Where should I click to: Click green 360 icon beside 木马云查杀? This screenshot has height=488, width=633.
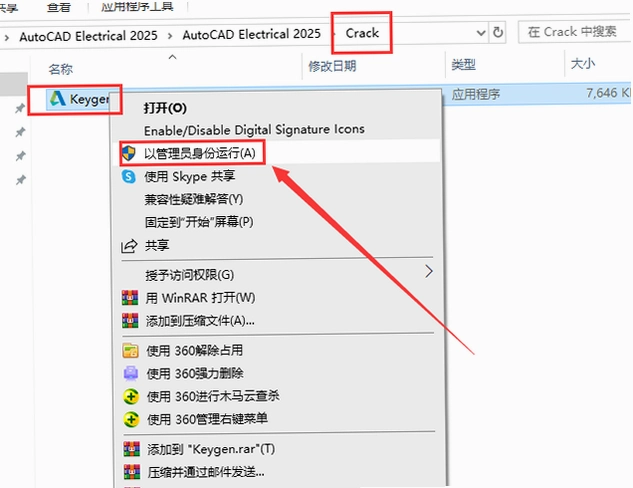tap(131, 397)
